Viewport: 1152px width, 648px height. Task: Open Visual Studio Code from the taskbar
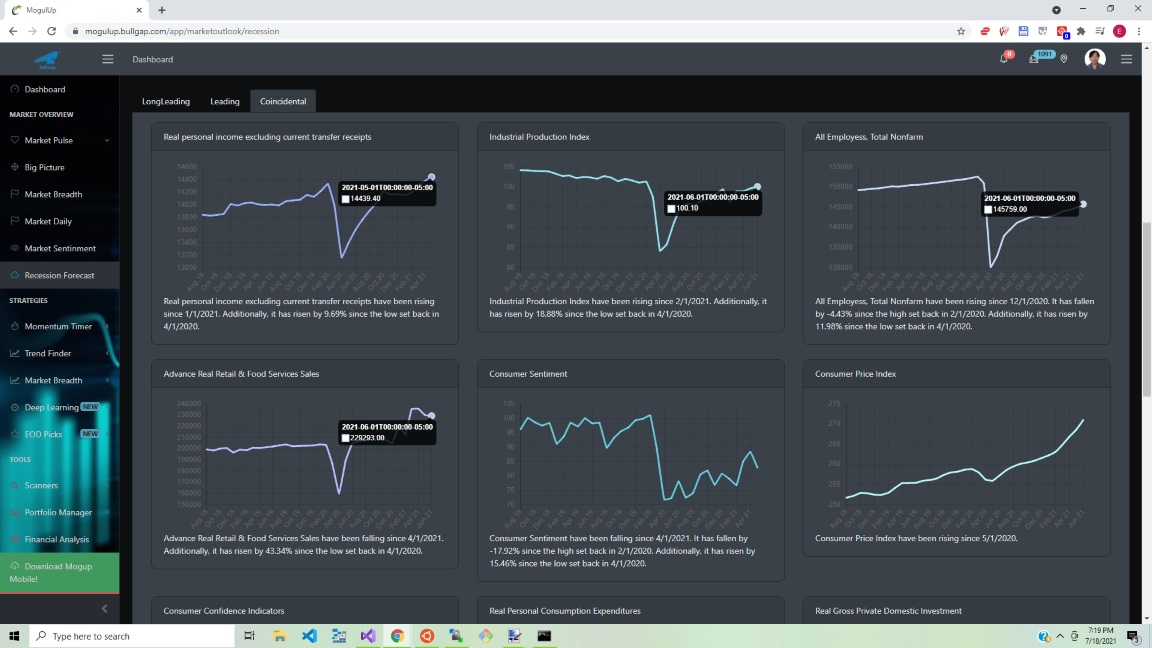click(309, 636)
